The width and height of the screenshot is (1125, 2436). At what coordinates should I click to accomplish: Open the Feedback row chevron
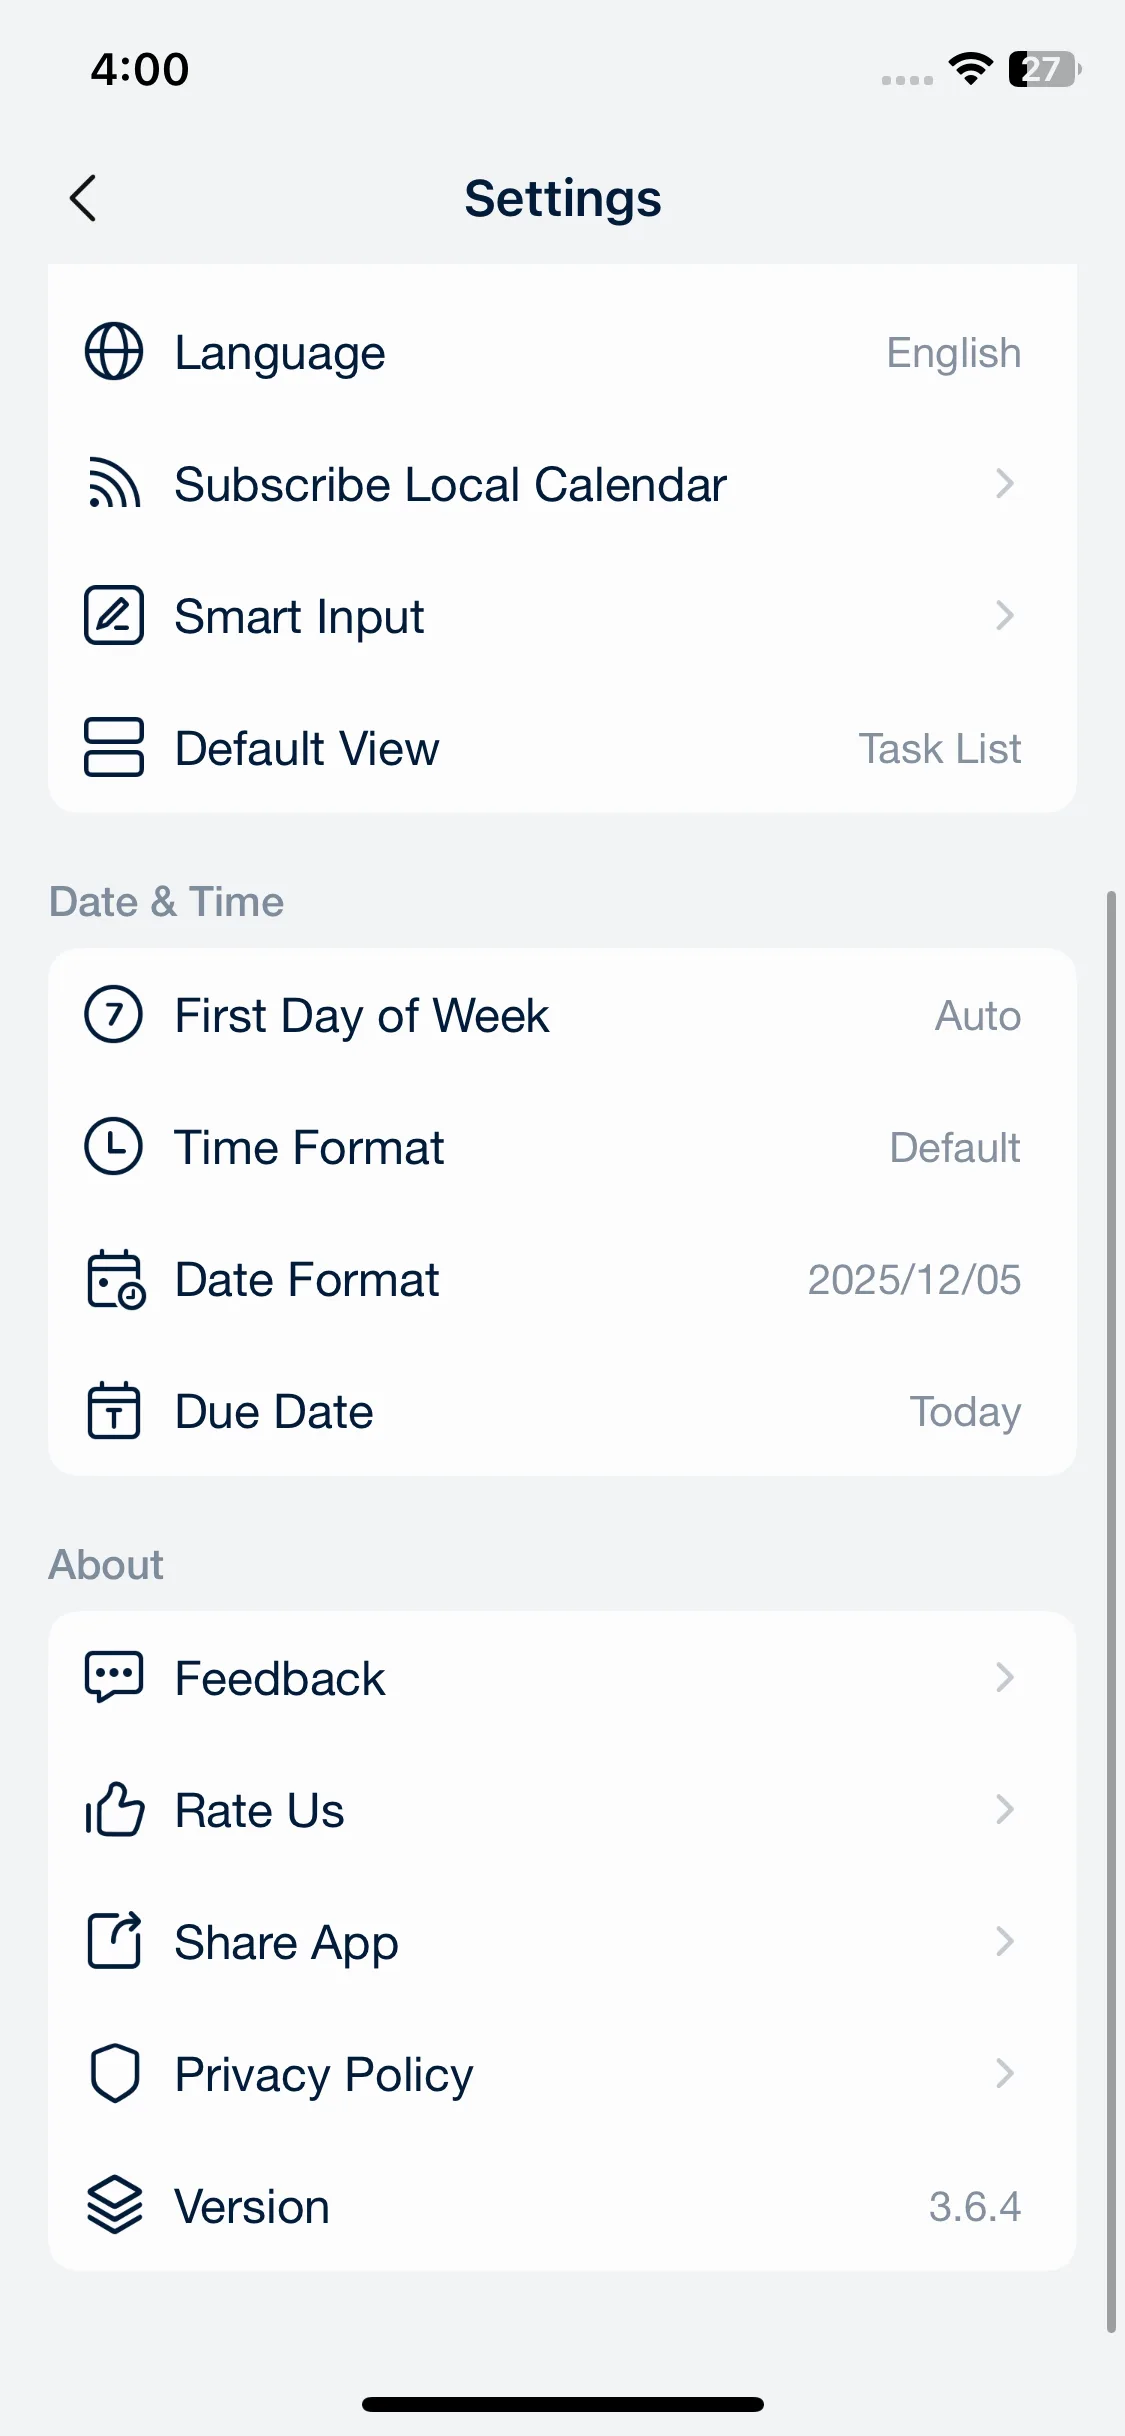(x=1004, y=1678)
